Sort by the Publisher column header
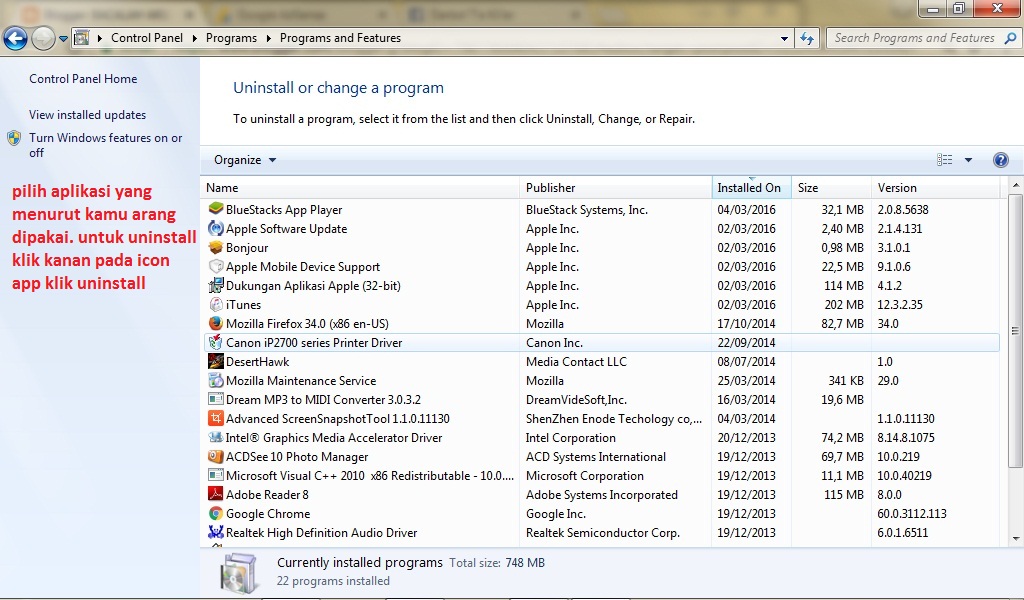 pos(616,187)
